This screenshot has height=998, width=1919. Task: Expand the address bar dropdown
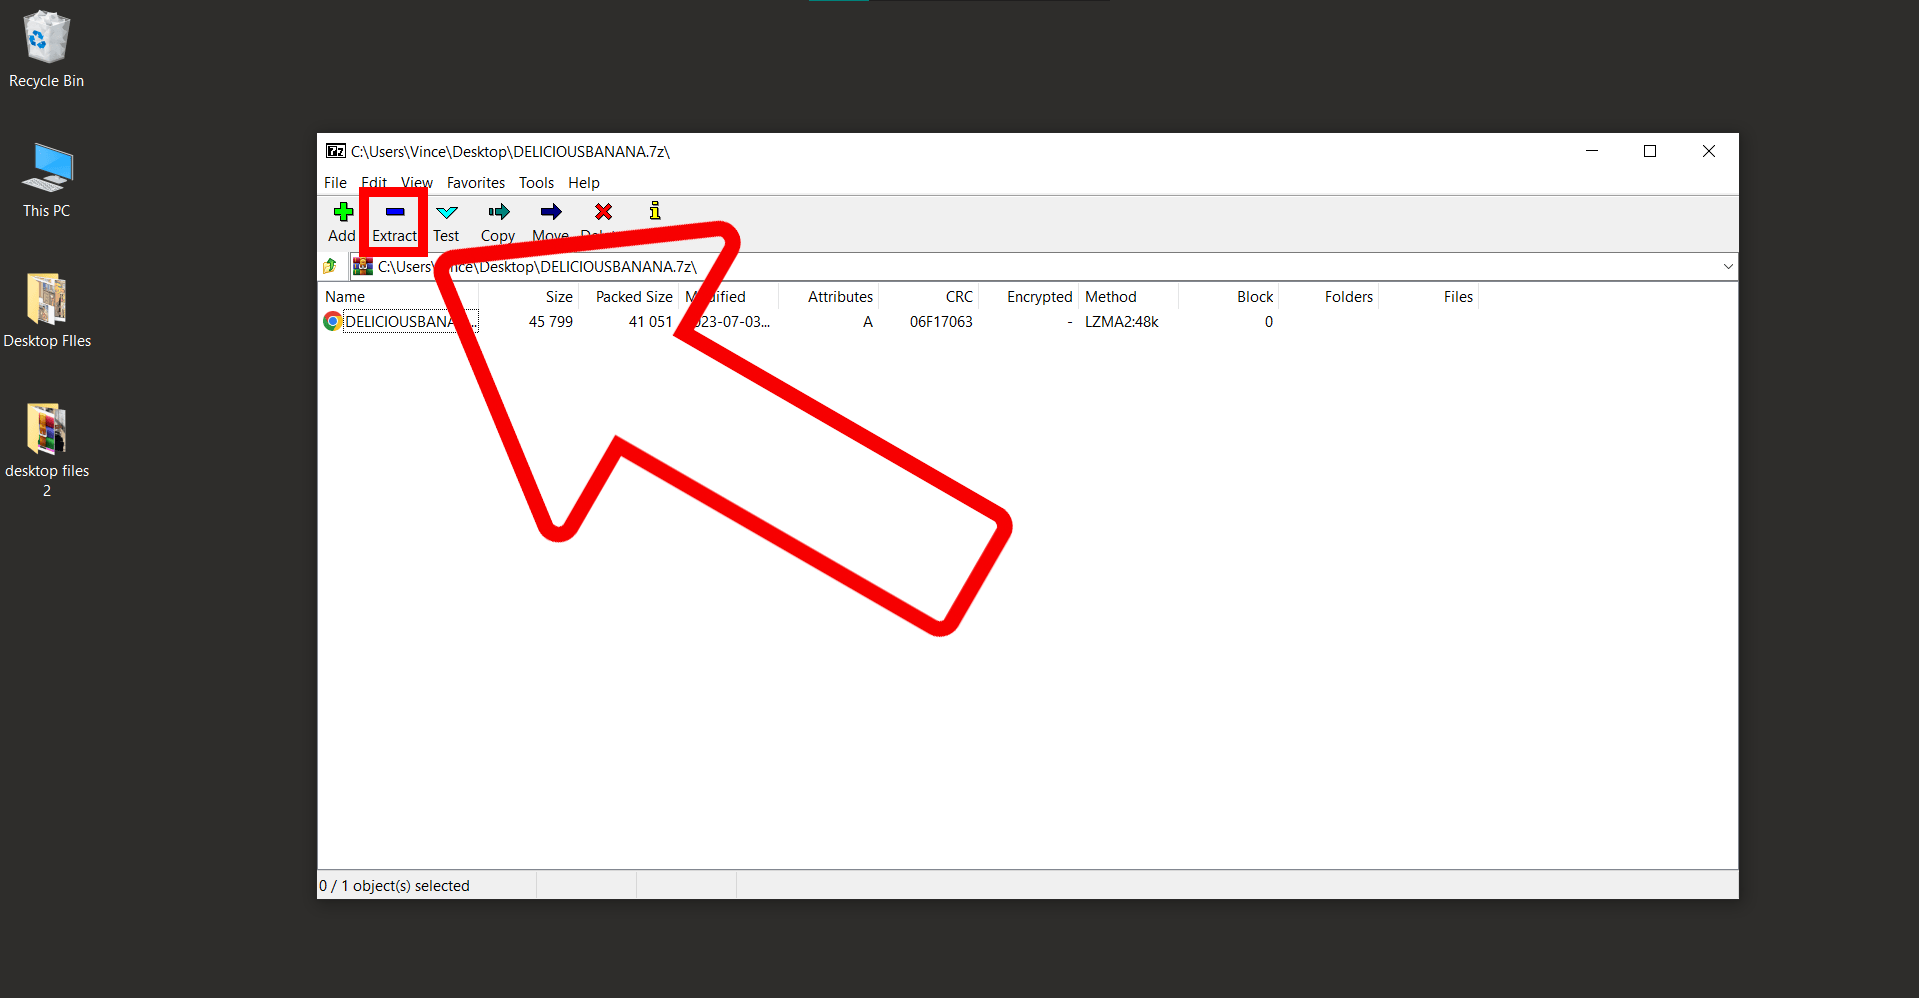pos(1727,266)
